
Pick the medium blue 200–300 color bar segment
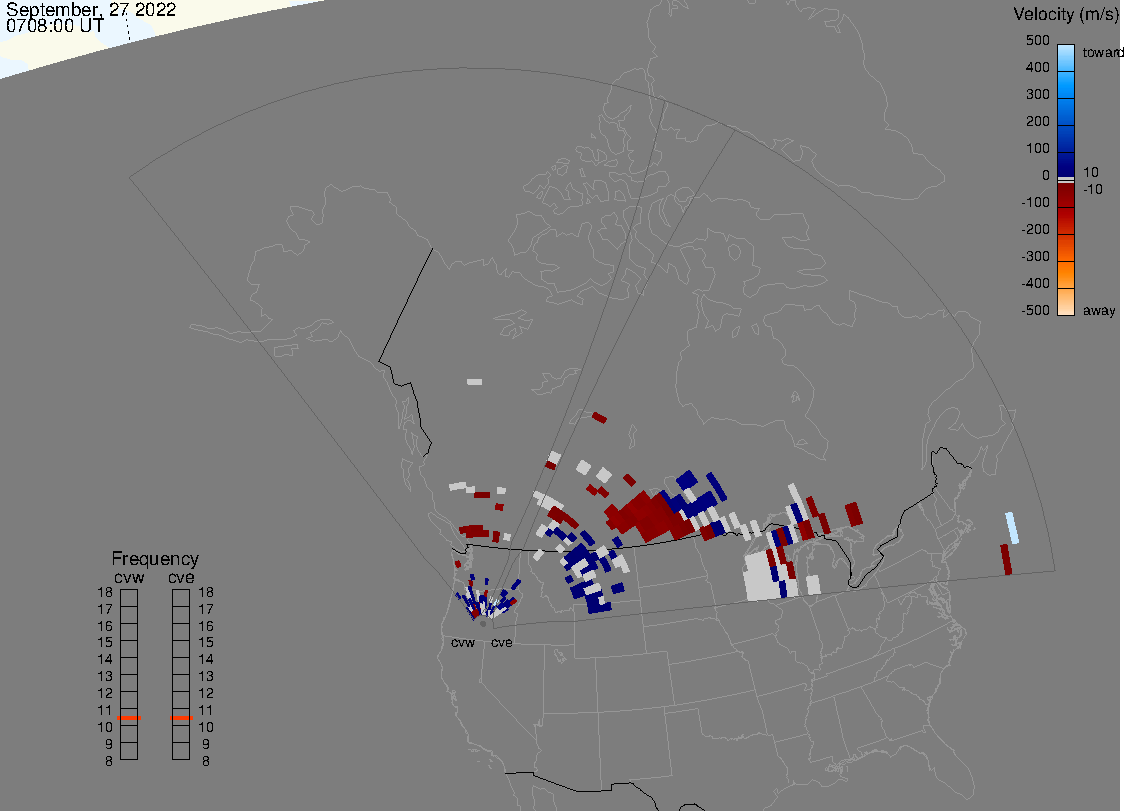click(1066, 112)
